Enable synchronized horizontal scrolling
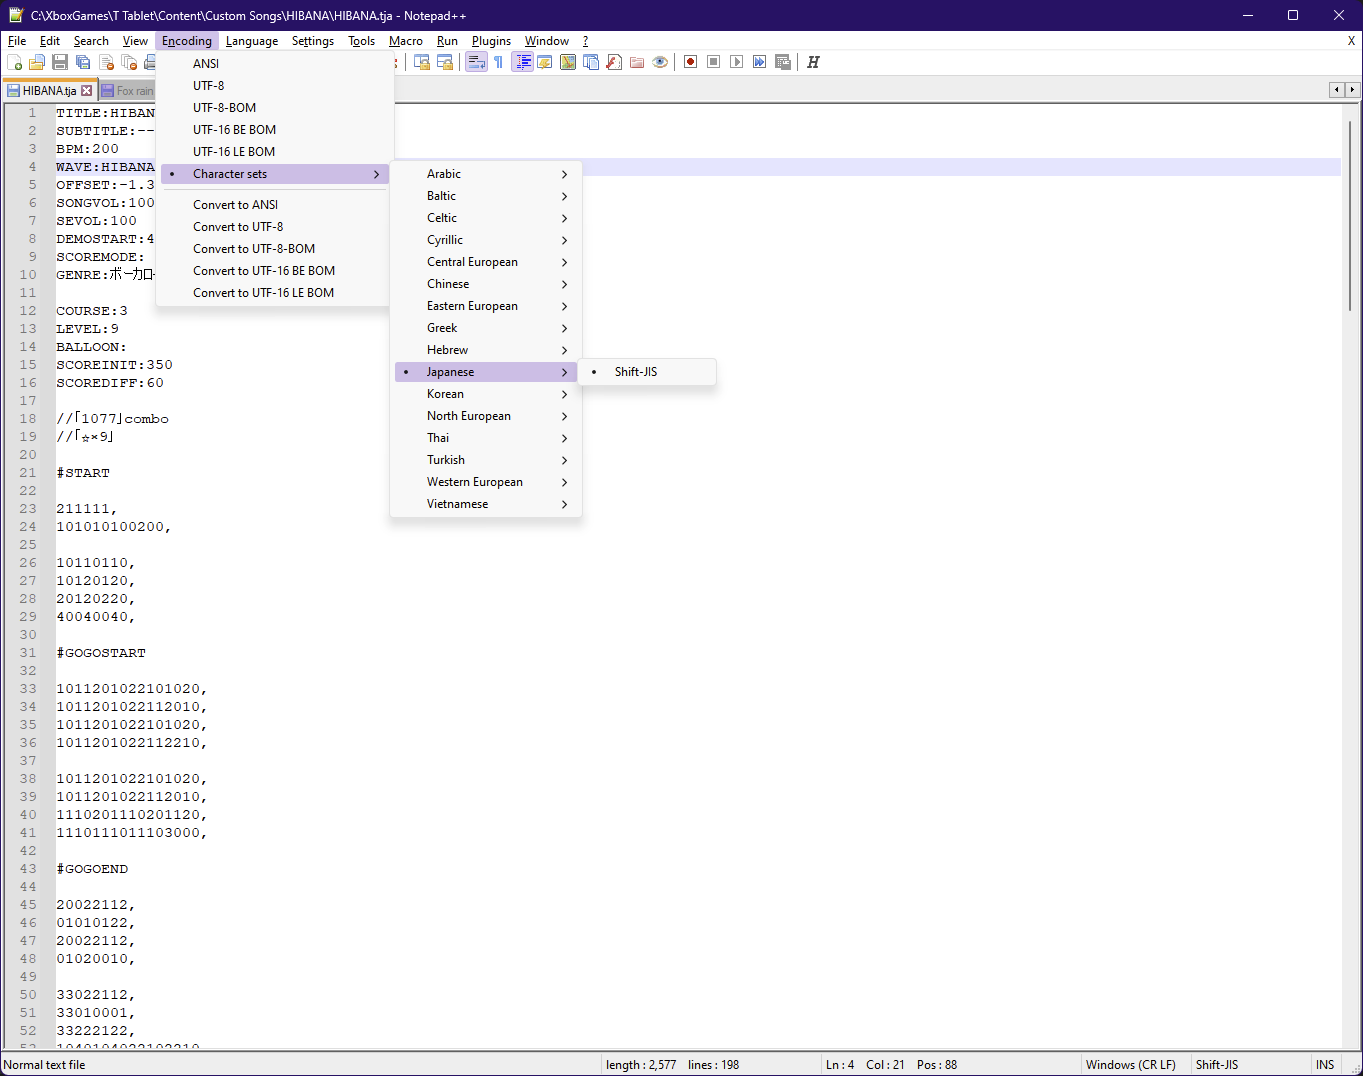1363x1076 pixels. (445, 62)
